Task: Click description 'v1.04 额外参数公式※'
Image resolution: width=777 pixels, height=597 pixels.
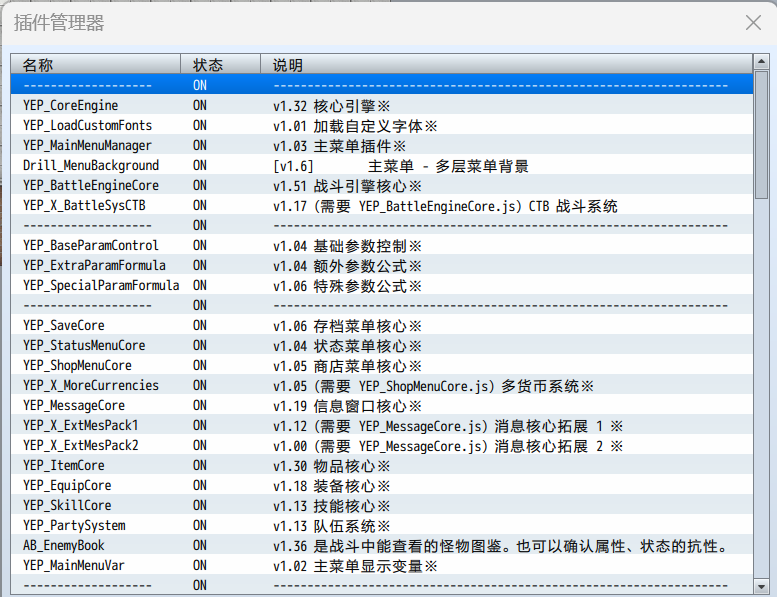Action: coord(347,266)
